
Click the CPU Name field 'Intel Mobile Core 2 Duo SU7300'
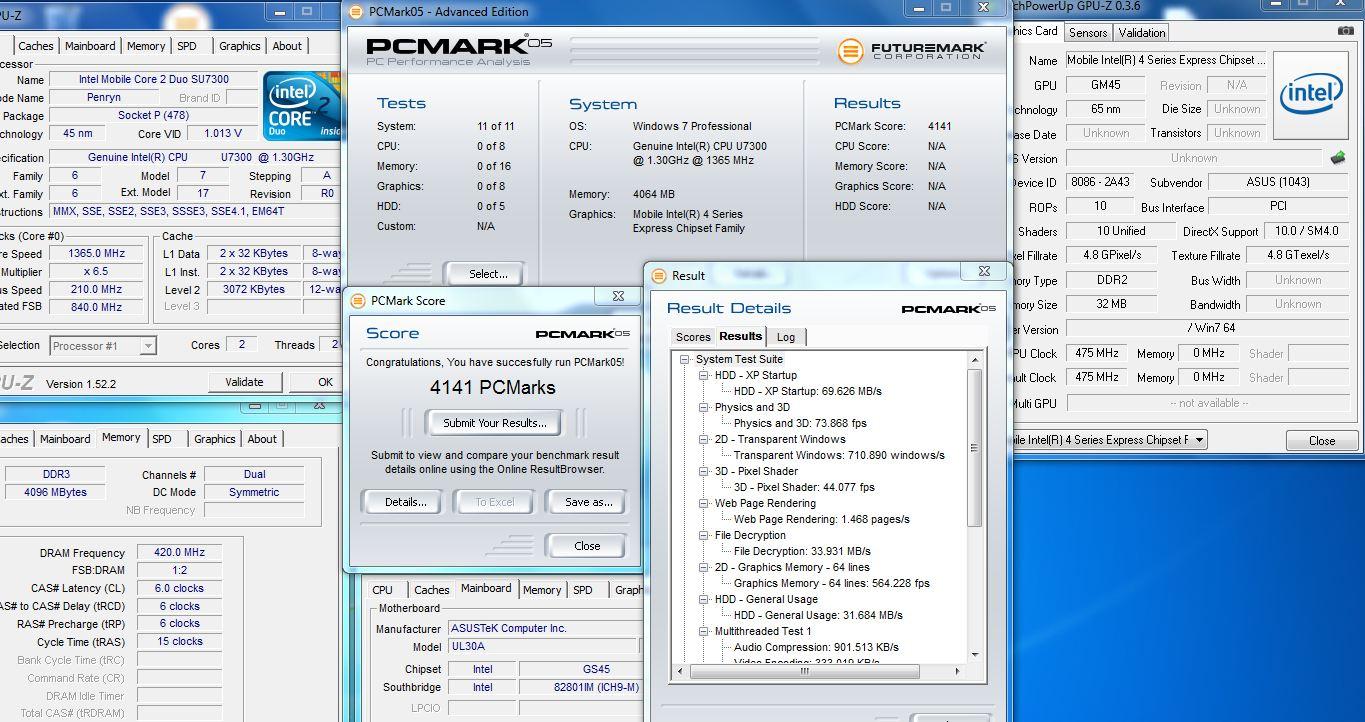pos(153,80)
